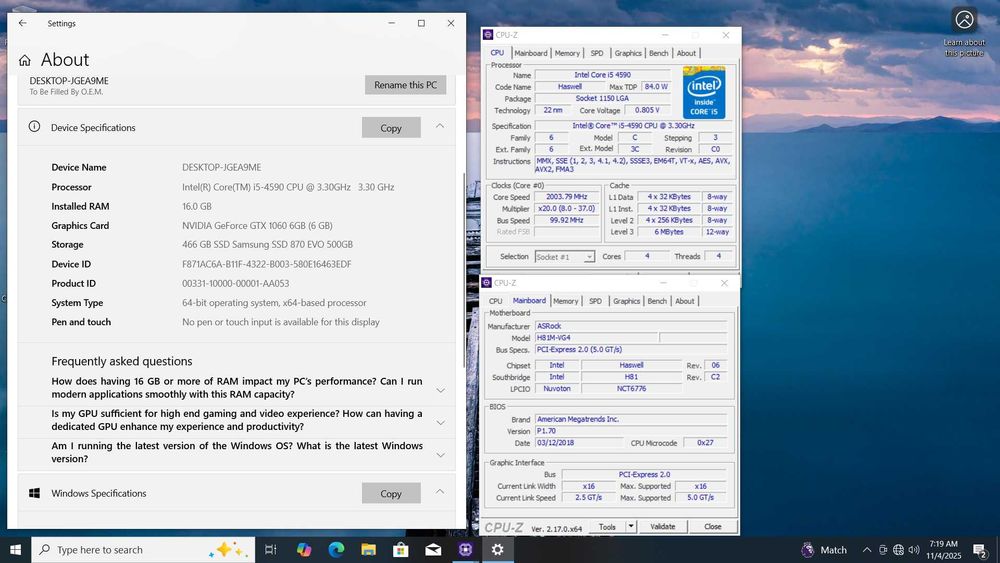This screenshot has width=1000, height=563.
Task: Switch to CPU-Z via its taskbar icon
Action: pos(466,550)
